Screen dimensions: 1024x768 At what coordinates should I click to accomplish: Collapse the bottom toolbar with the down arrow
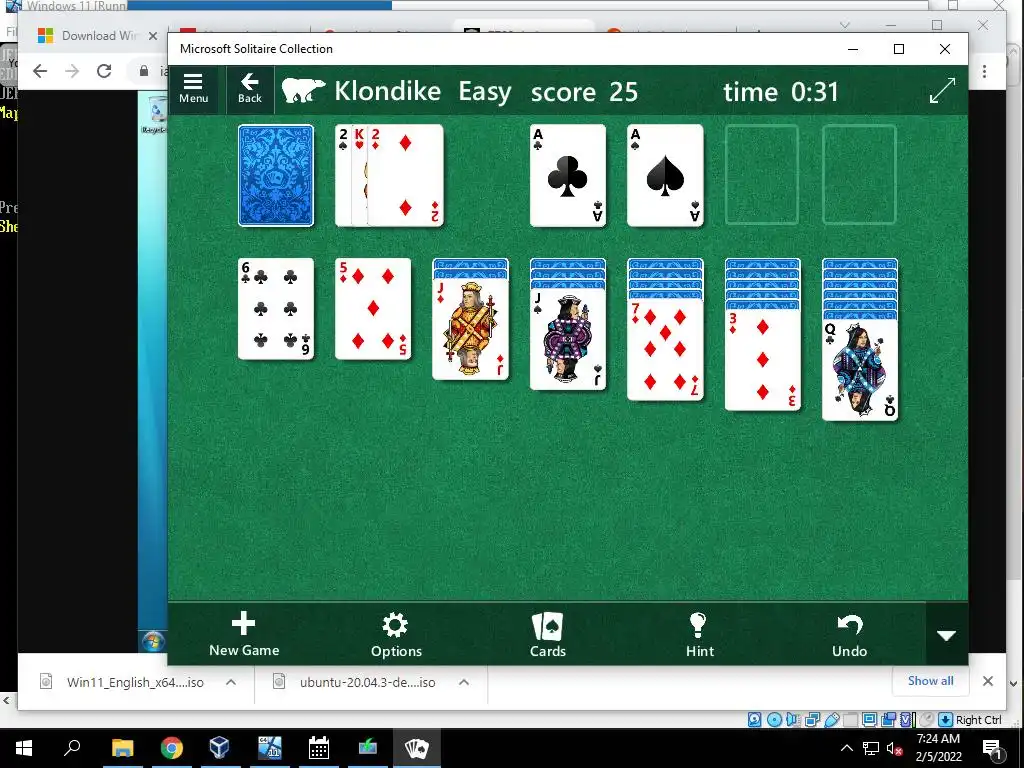(x=946, y=635)
